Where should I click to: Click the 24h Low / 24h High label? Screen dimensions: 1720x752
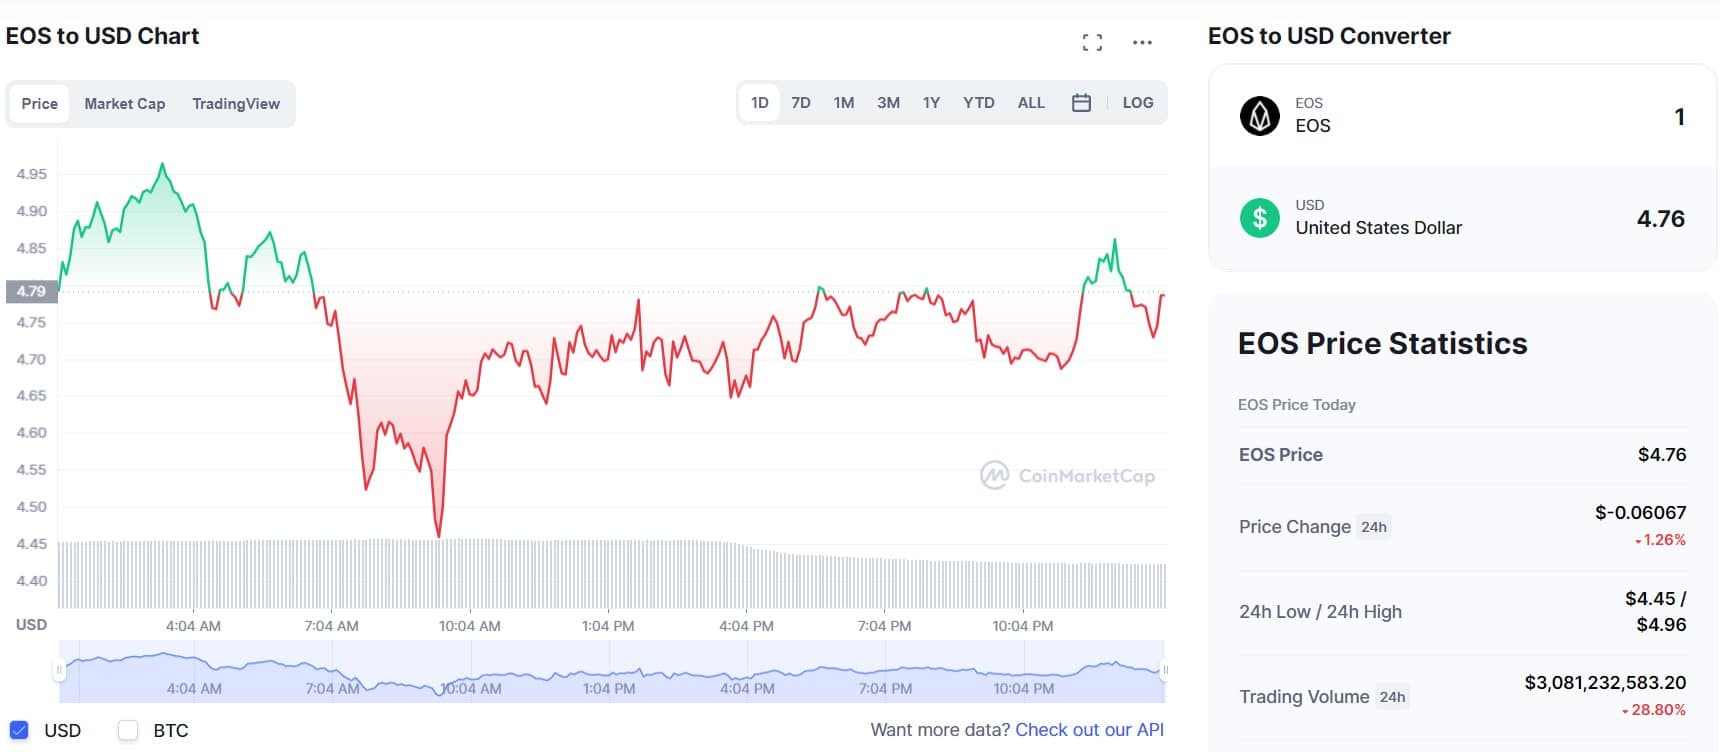pyautogui.click(x=1320, y=612)
